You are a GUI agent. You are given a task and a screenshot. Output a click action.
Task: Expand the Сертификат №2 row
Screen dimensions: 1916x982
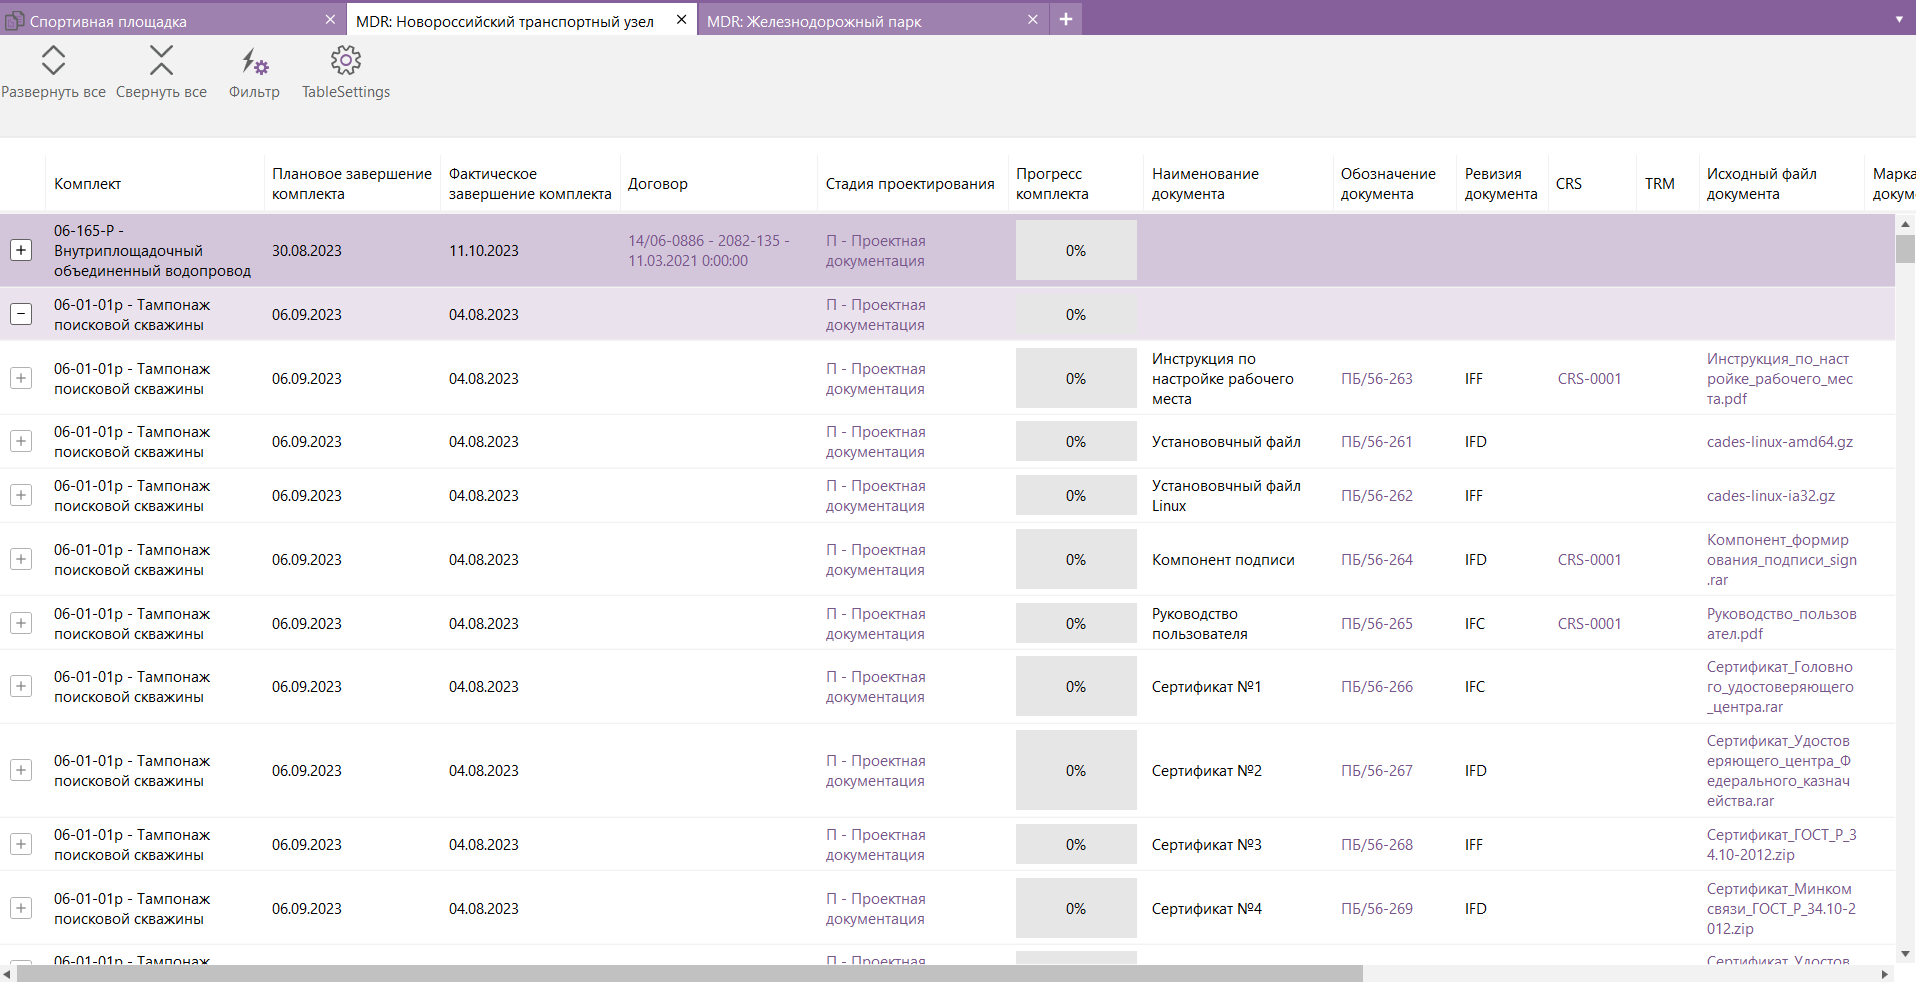[x=21, y=770]
